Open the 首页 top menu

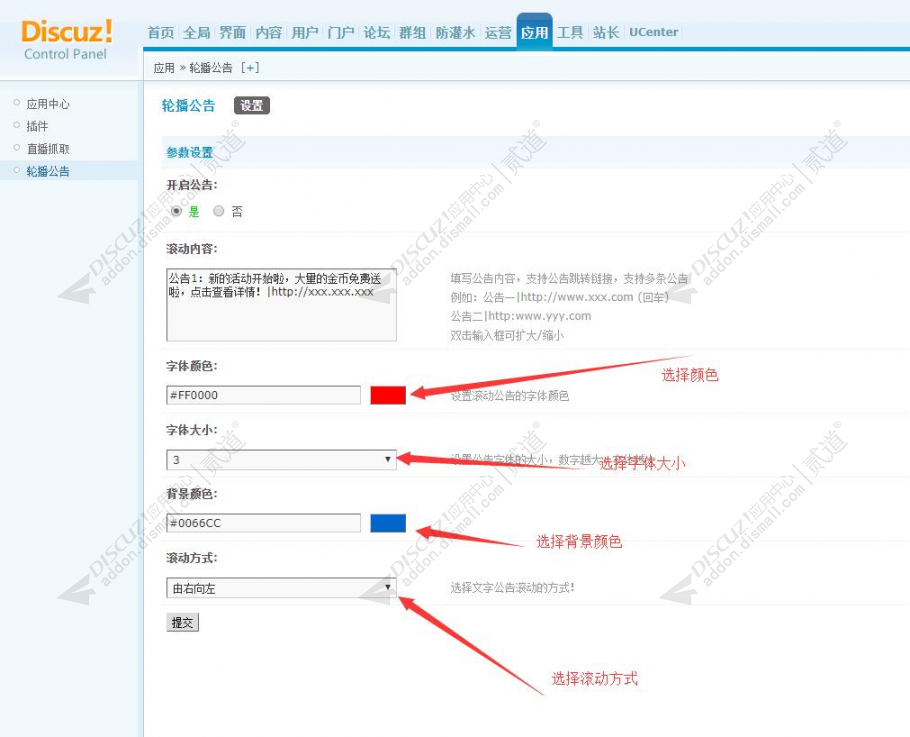pyautogui.click(x=161, y=32)
